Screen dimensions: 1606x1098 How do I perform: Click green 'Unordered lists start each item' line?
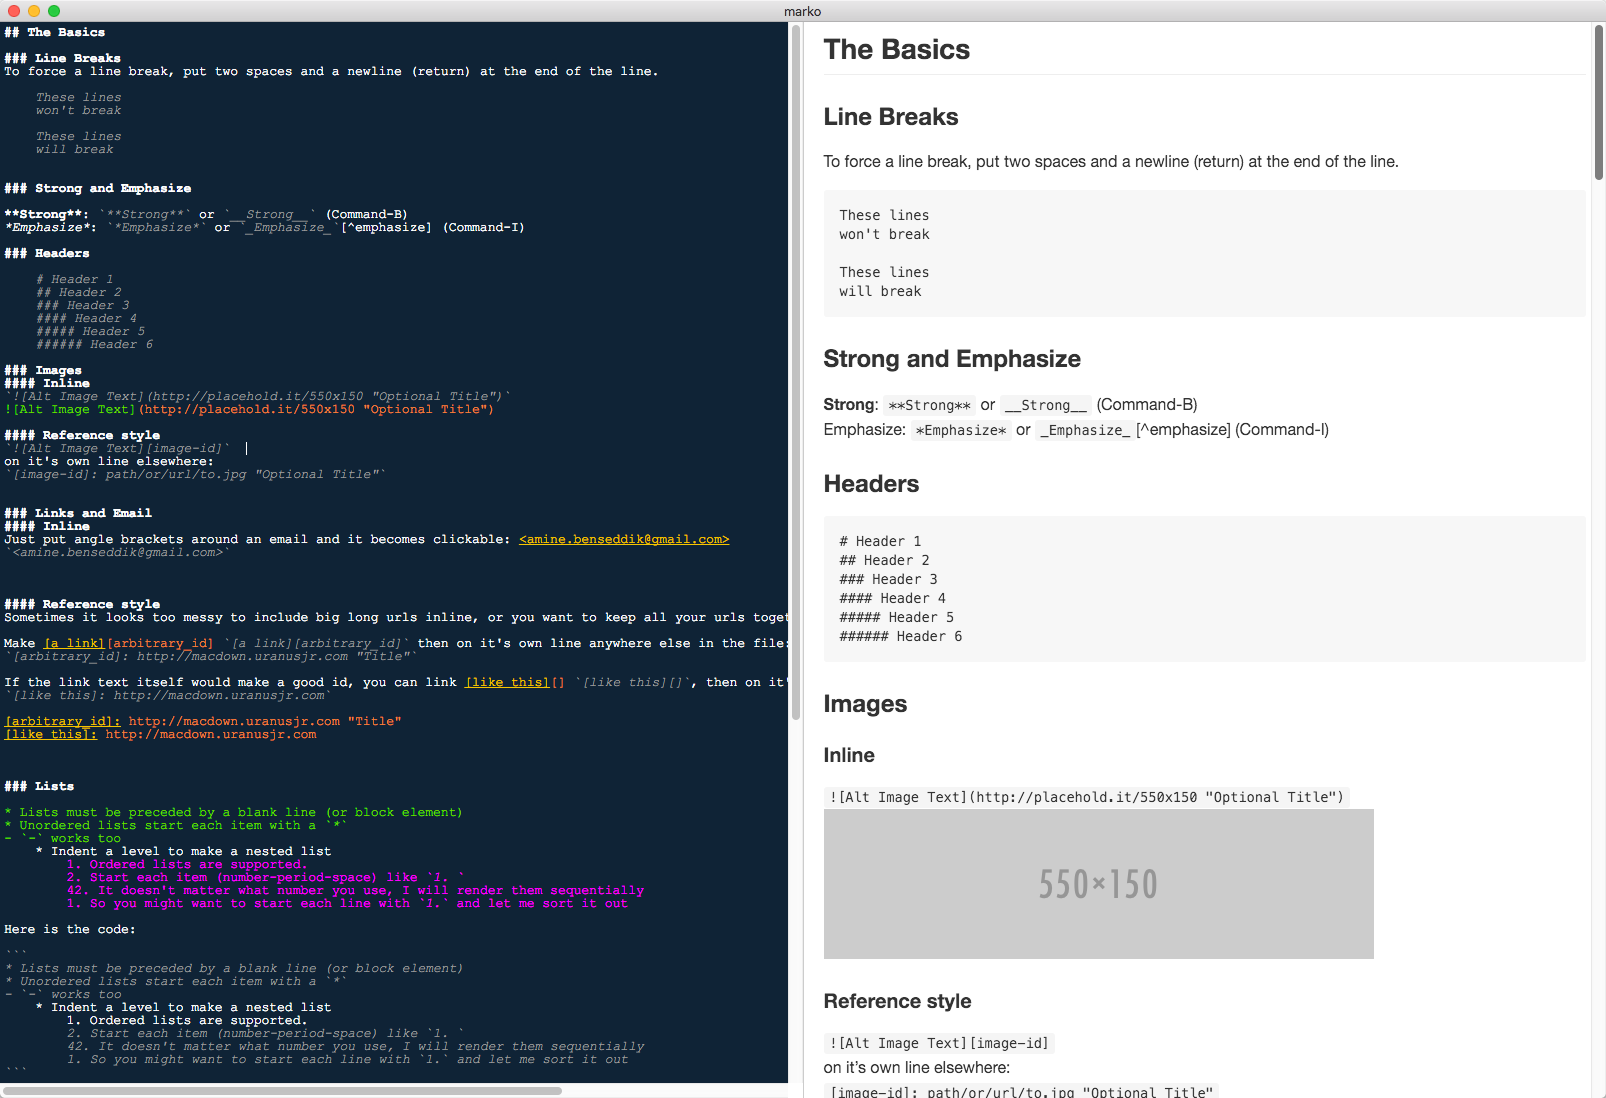[175, 826]
